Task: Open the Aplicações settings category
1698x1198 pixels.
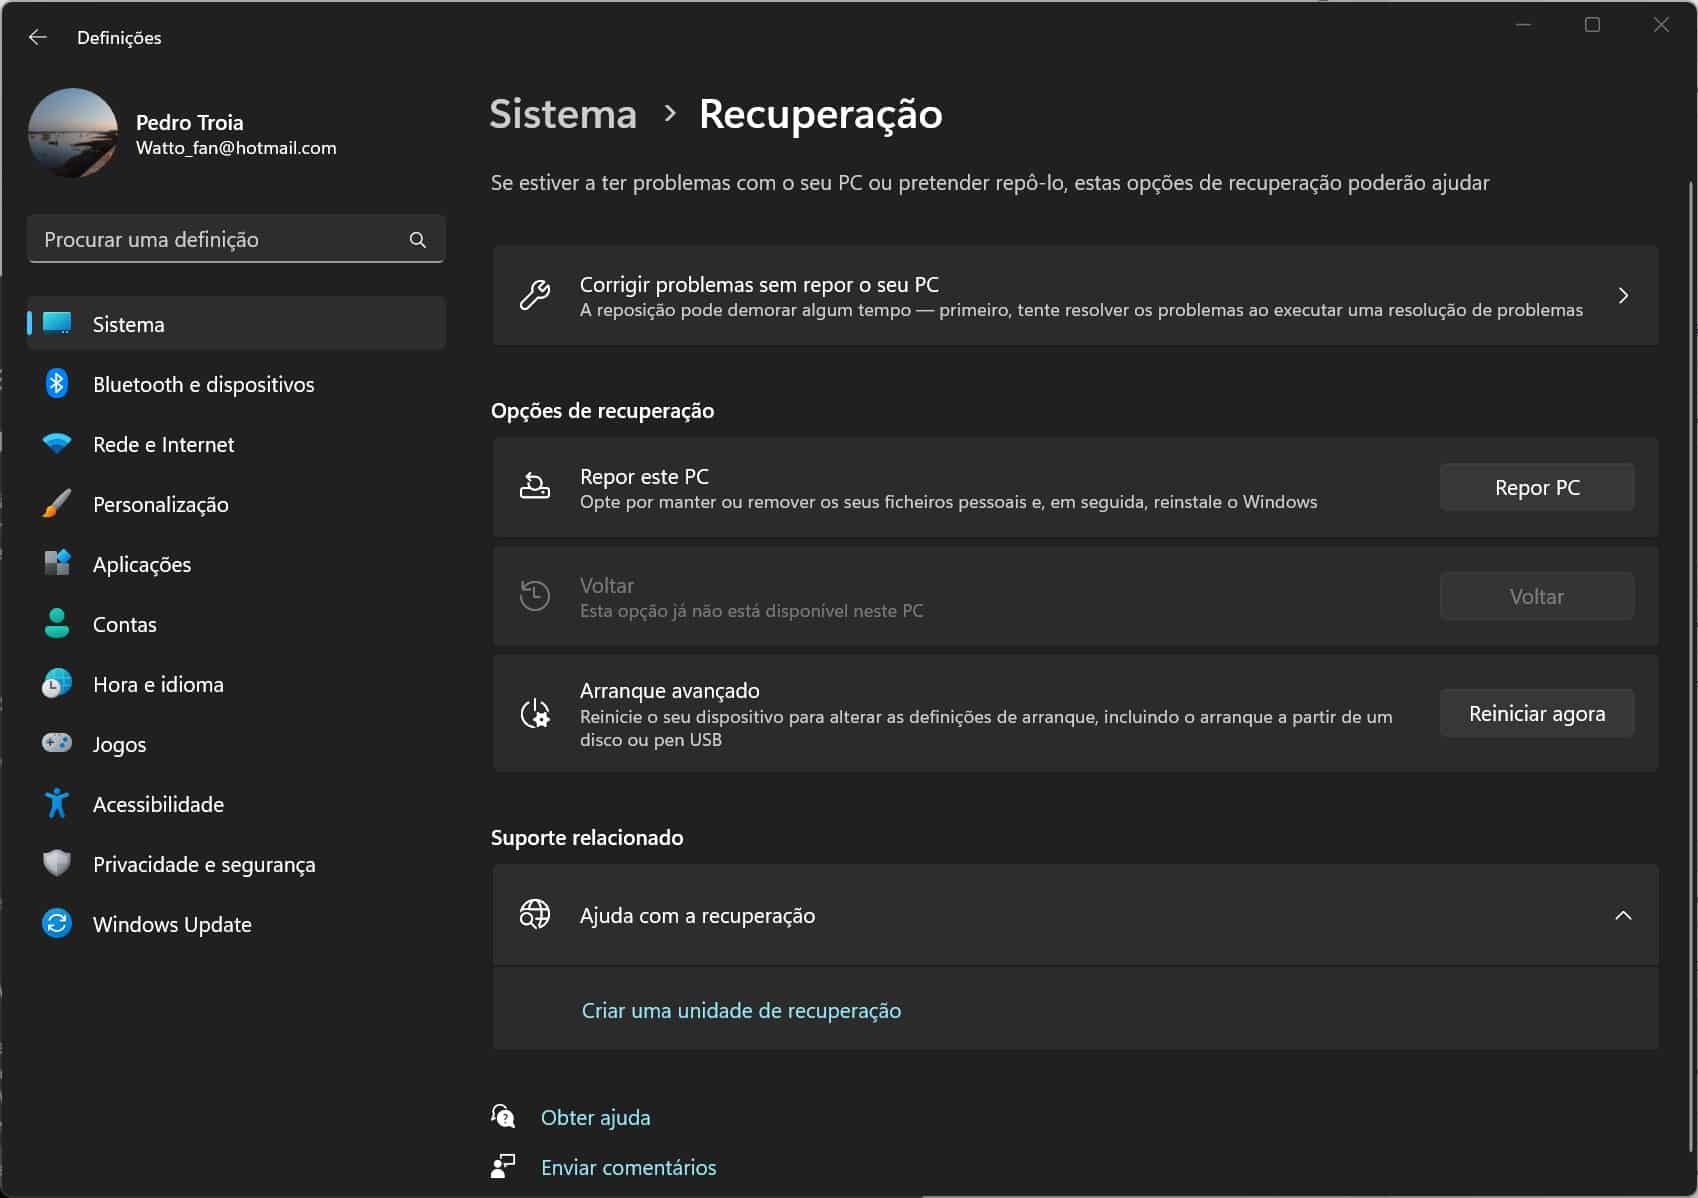Action: click(x=142, y=564)
